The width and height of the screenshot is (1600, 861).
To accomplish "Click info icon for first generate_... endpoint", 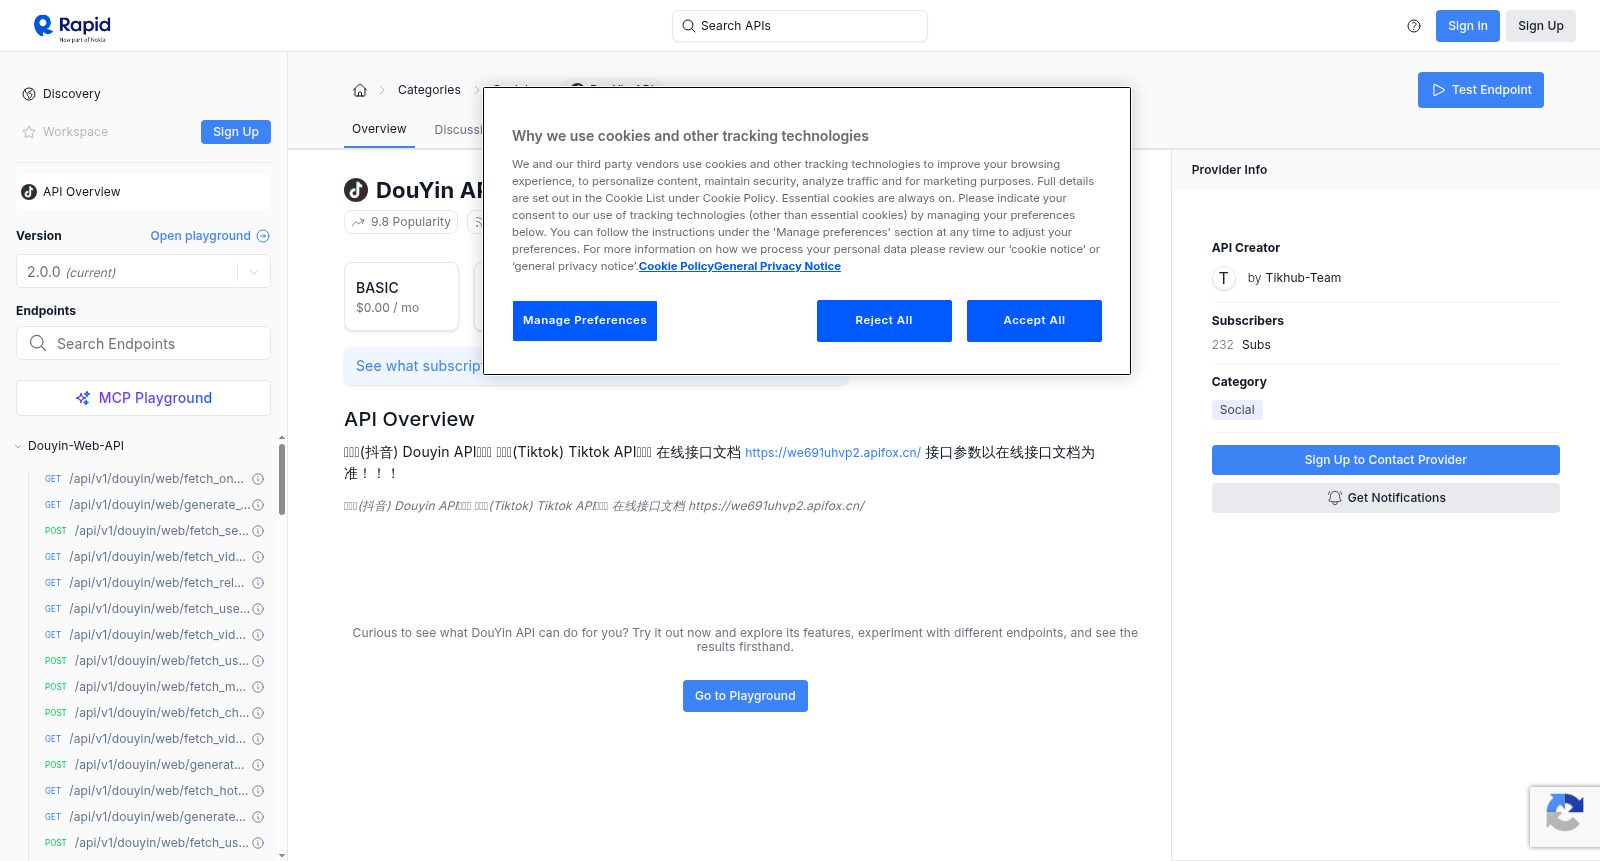I will tap(258, 505).
